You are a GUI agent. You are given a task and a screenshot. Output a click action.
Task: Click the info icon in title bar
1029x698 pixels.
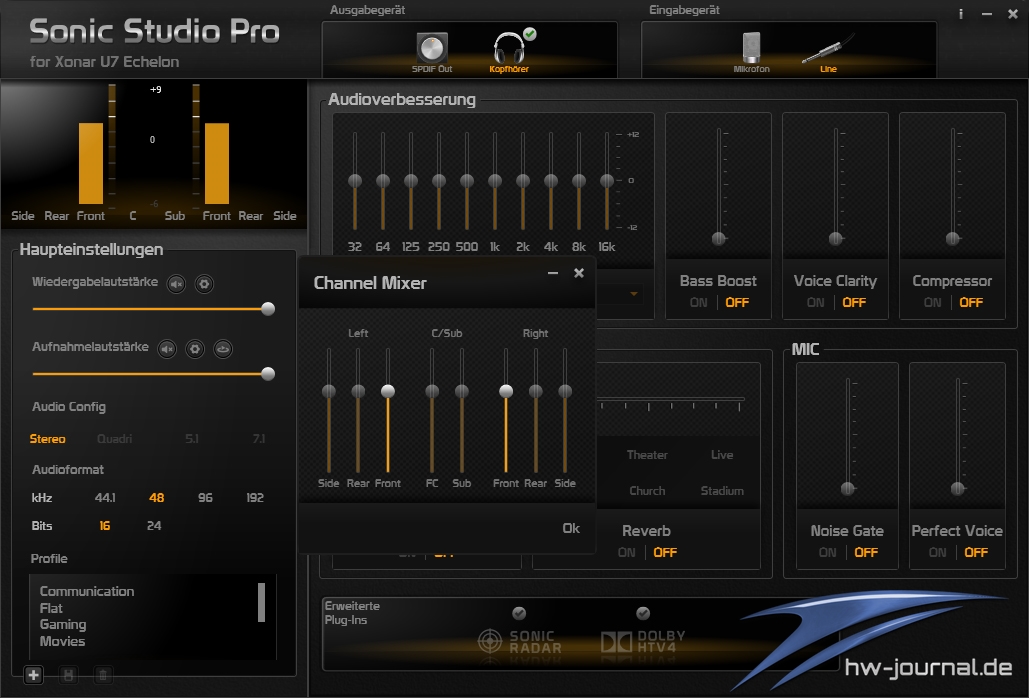point(961,14)
